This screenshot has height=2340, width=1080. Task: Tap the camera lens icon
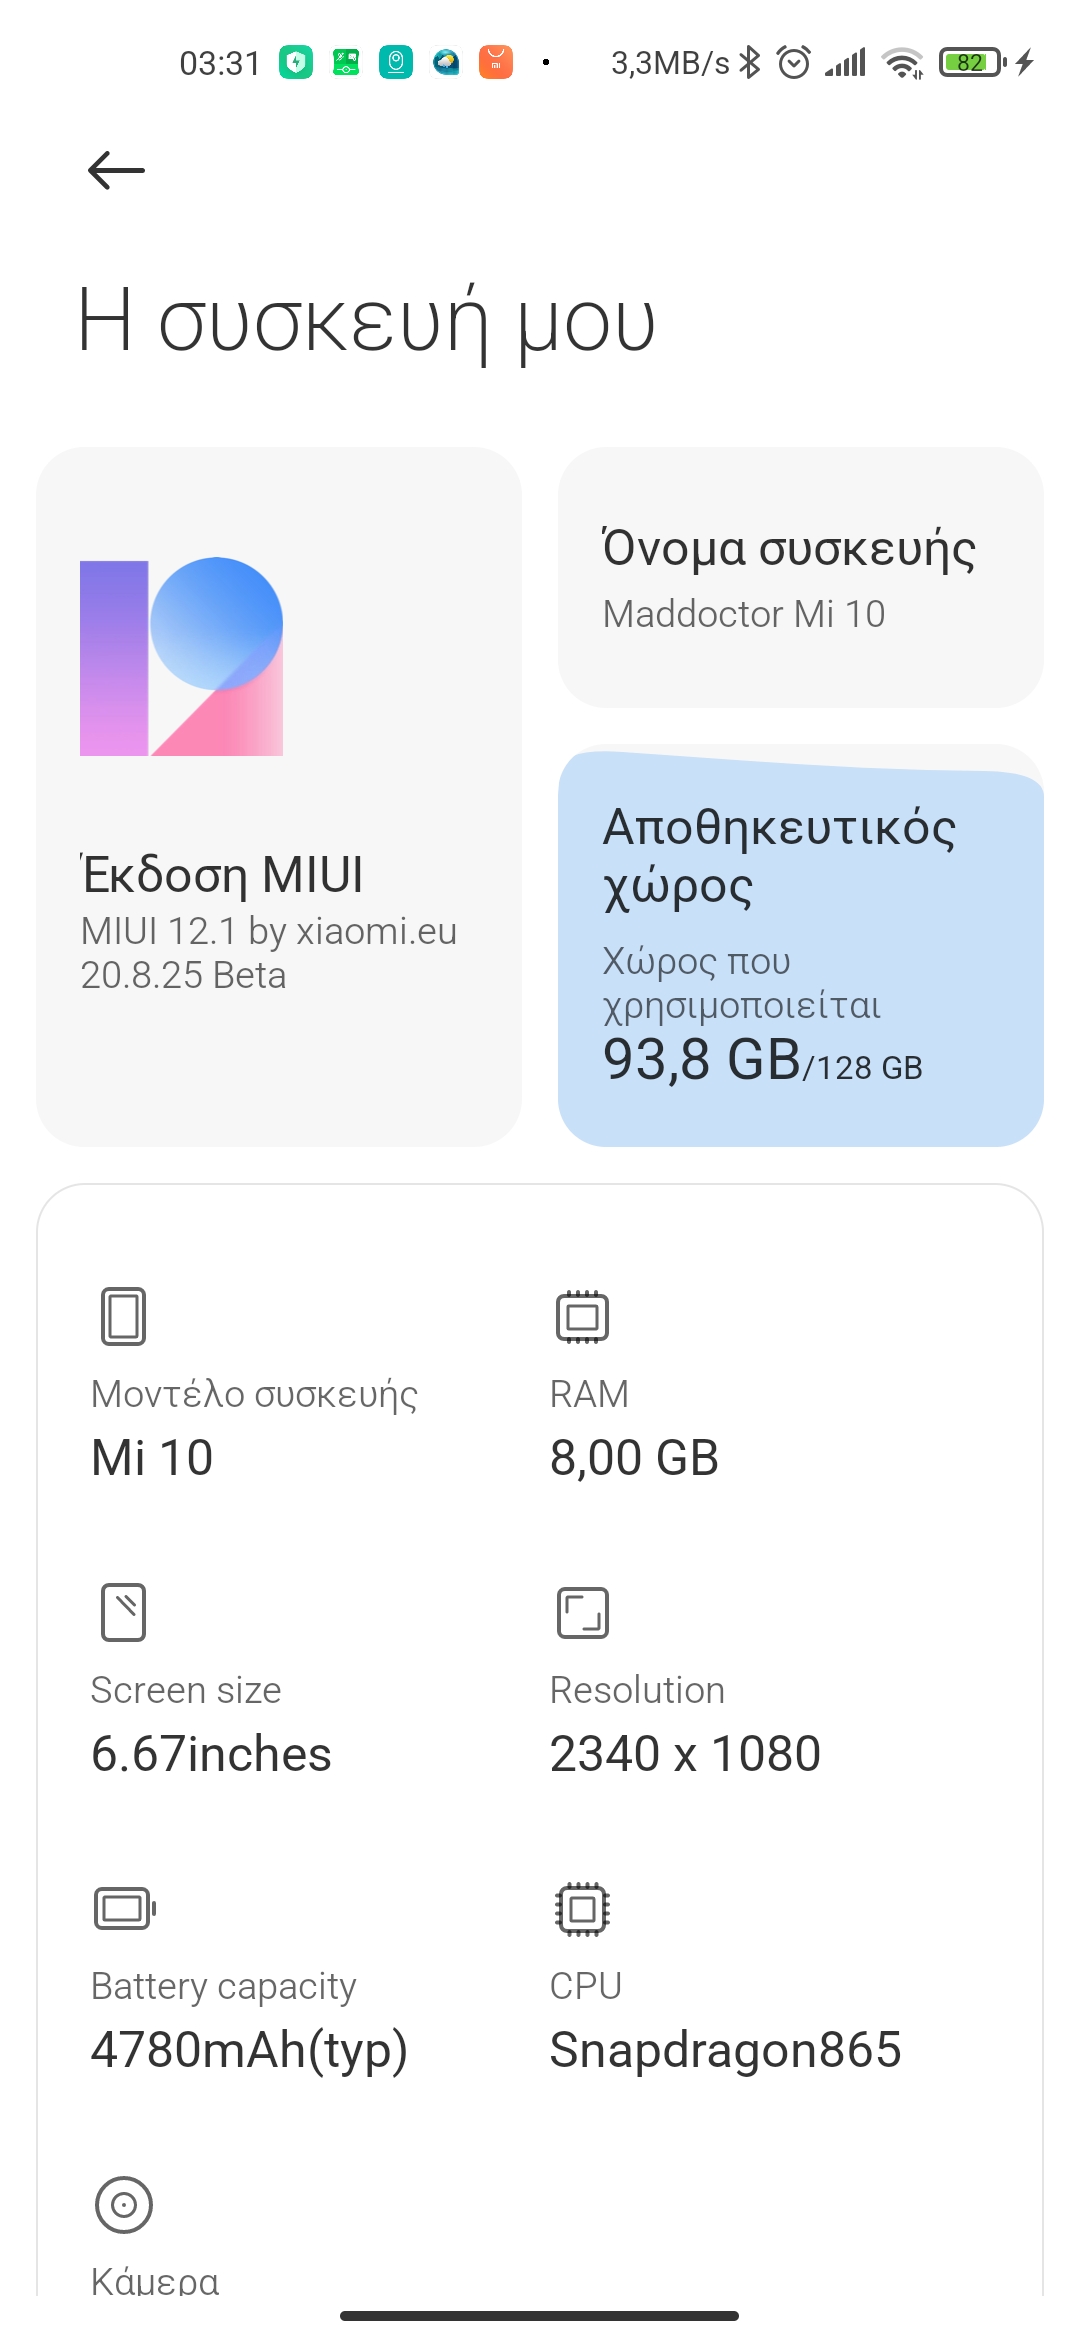(x=123, y=2204)
